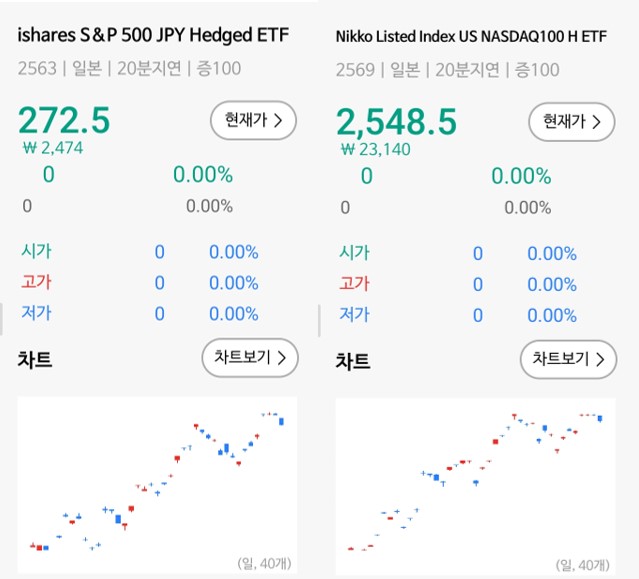Click the green 0.00% change in the Nikko panel

(x=521, y=176)
